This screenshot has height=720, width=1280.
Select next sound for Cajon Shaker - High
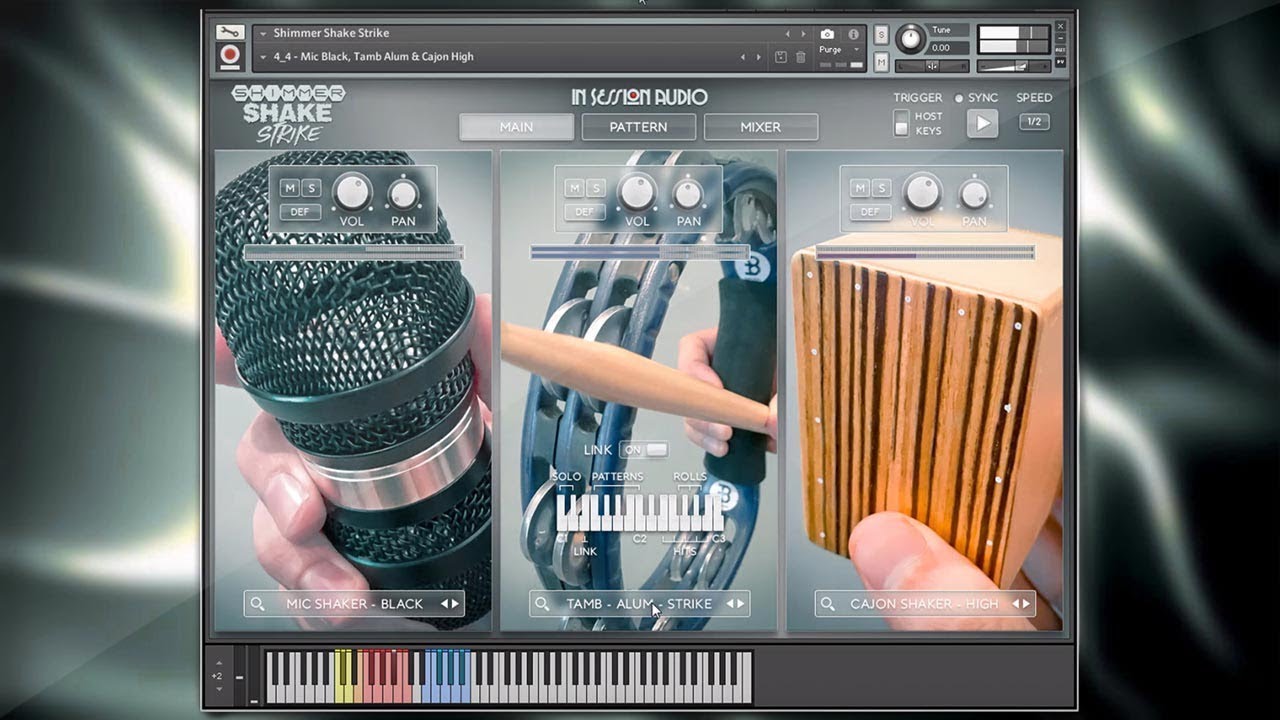click(1027, 604)
